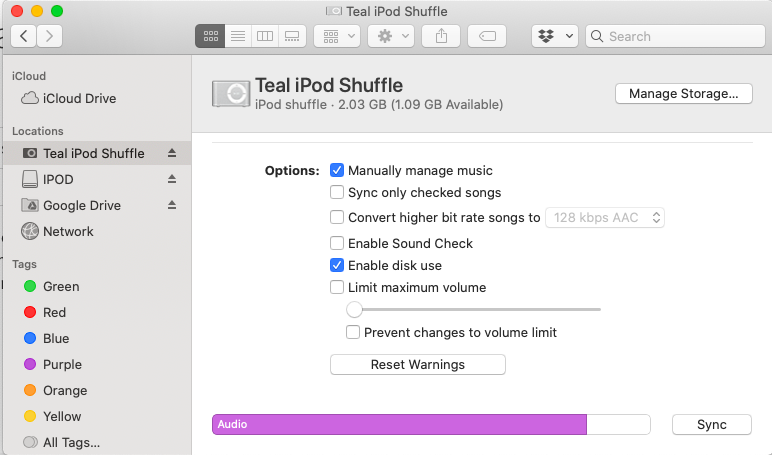Switch Finder to list view
This screenshot has height=455, width=772.
237,36
